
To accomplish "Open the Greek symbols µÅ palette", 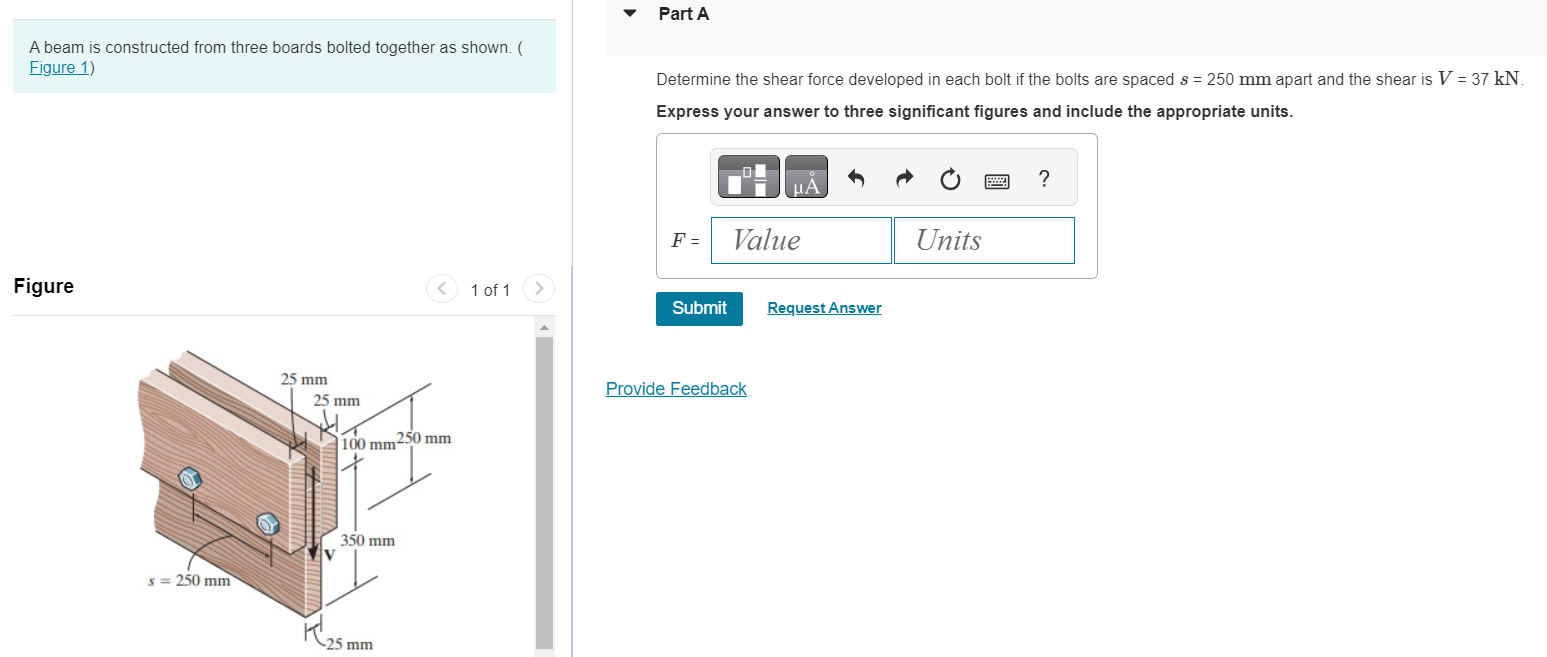I will click(x=806, y=177).
